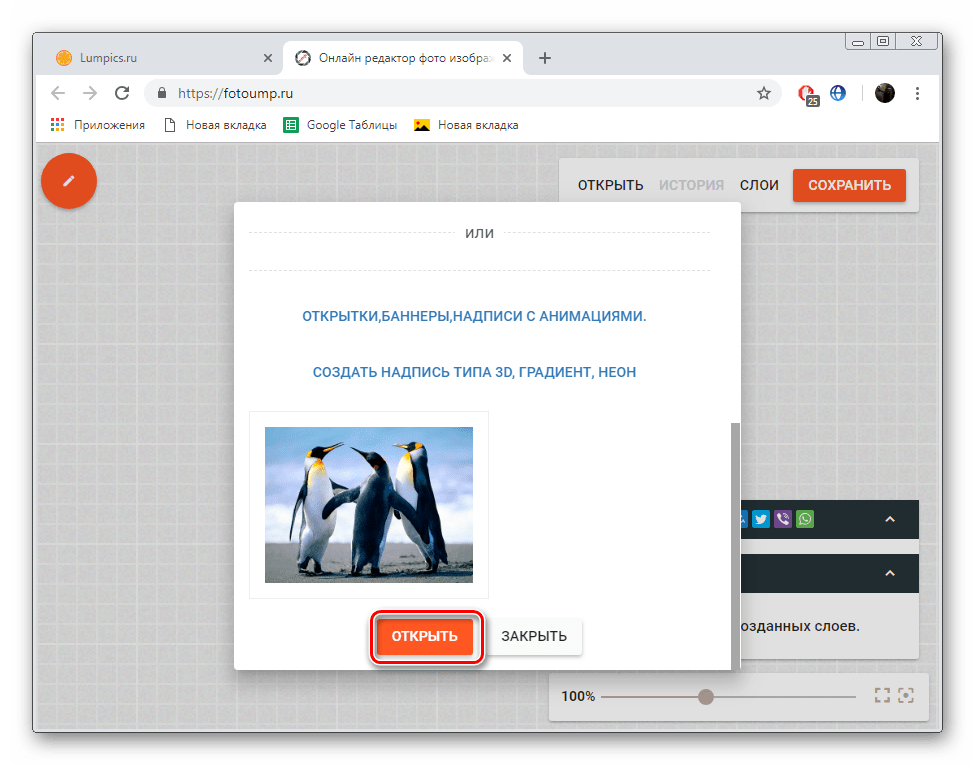
Task: Bookmark the page with the star icon
Action: [764, 93]
